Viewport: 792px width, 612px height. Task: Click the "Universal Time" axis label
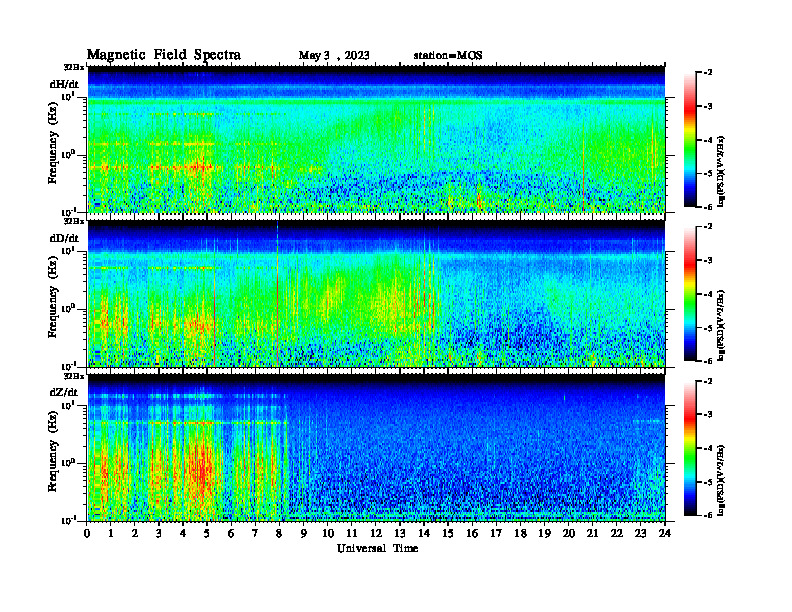coord(377,548)
